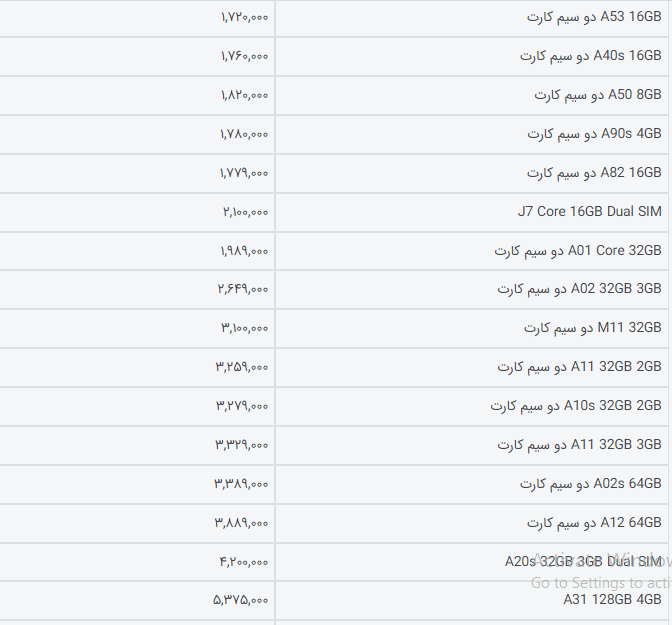672x625 pixels.
Task: Click the A82 16GB model name
Action: 594,173
